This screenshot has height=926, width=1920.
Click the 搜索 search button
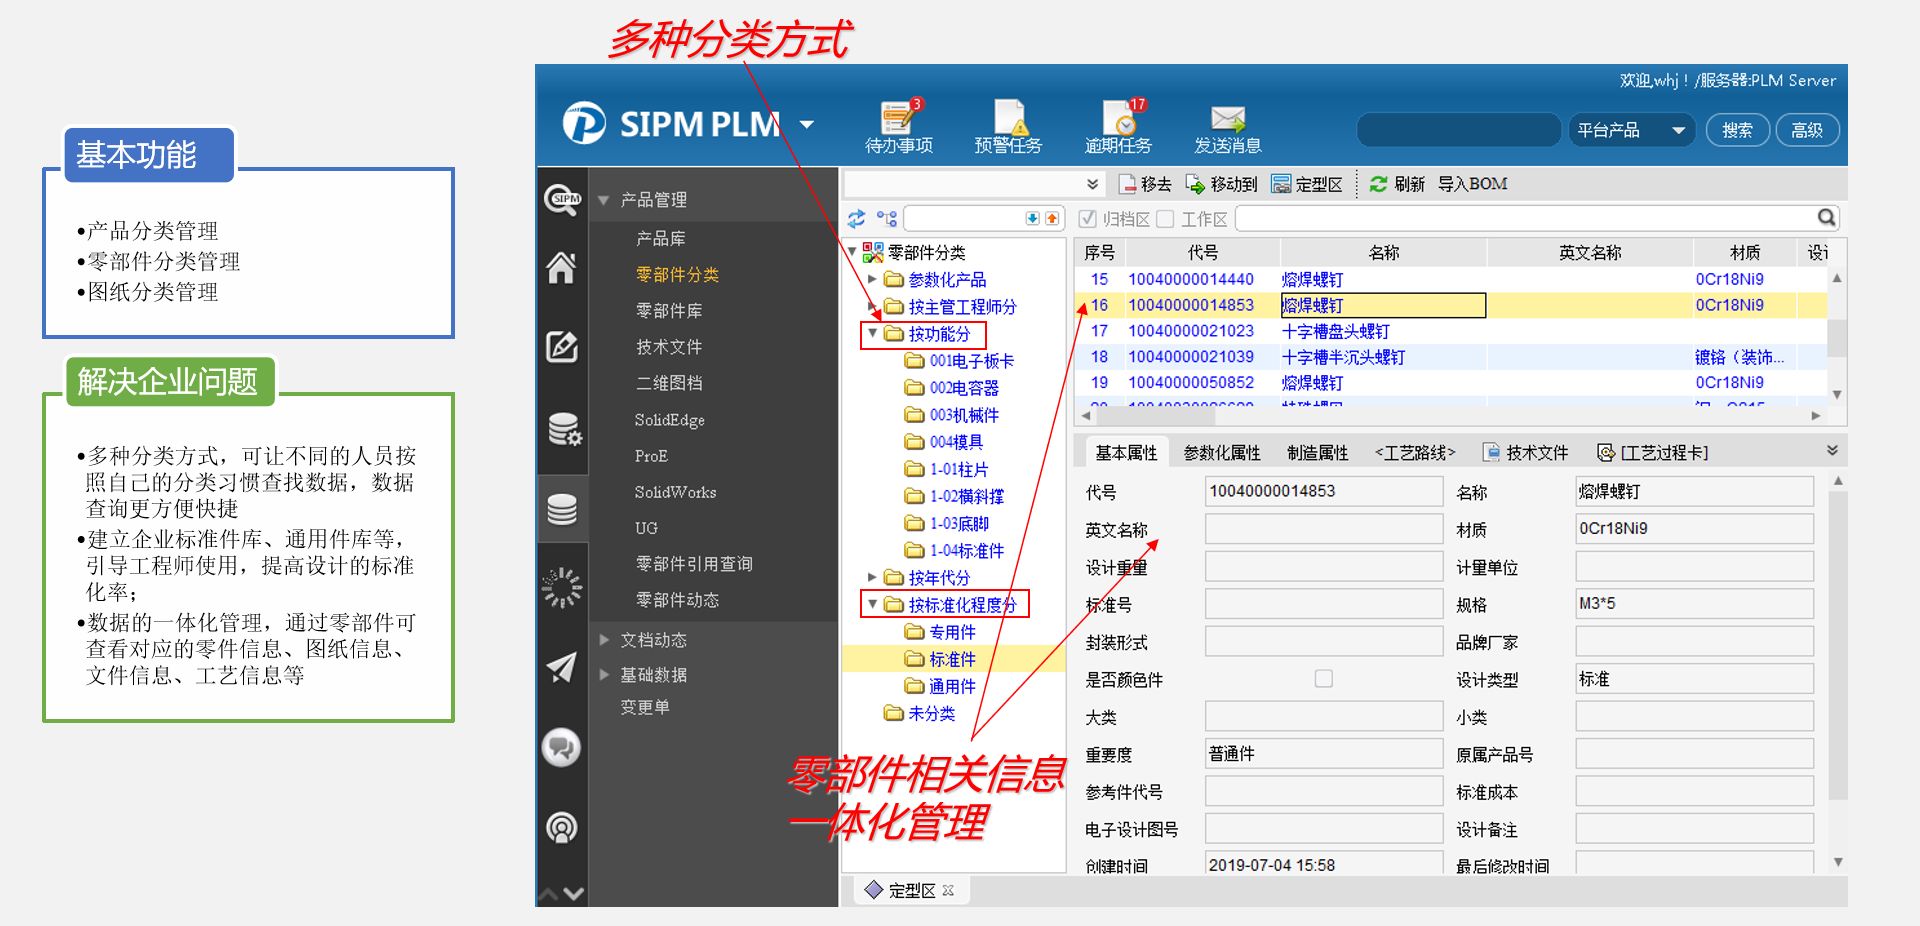pyautogui.click(x=1737, y=130)
